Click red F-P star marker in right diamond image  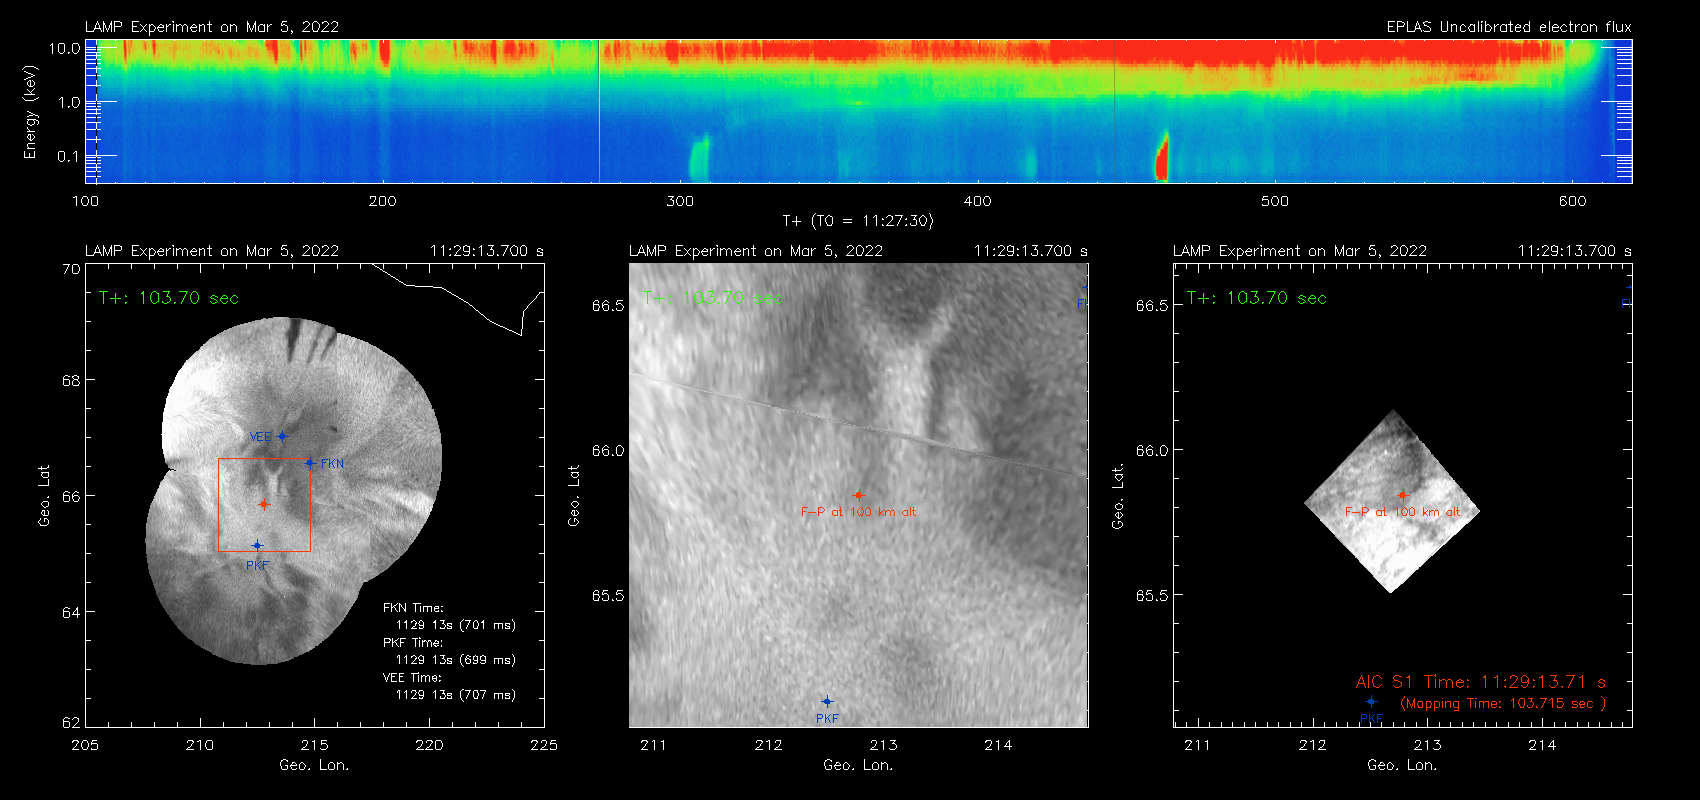[1402, 495]
